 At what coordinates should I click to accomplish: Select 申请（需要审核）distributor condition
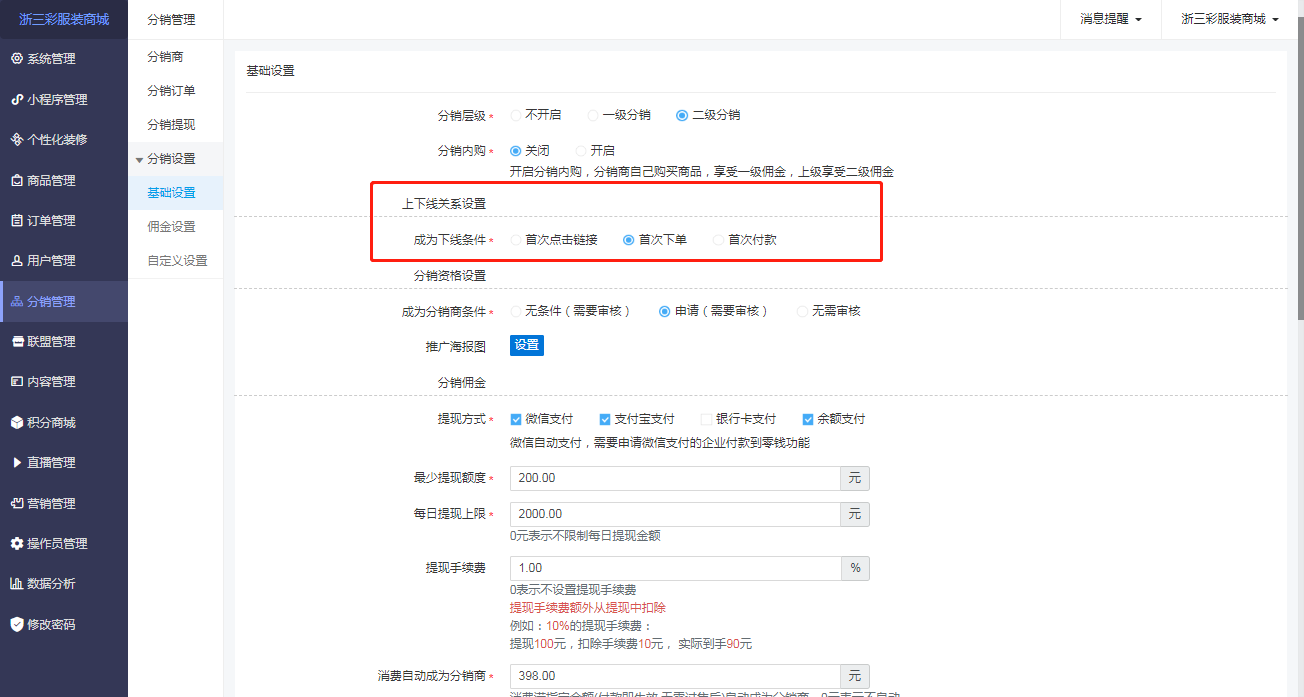[x=664, y=311]
